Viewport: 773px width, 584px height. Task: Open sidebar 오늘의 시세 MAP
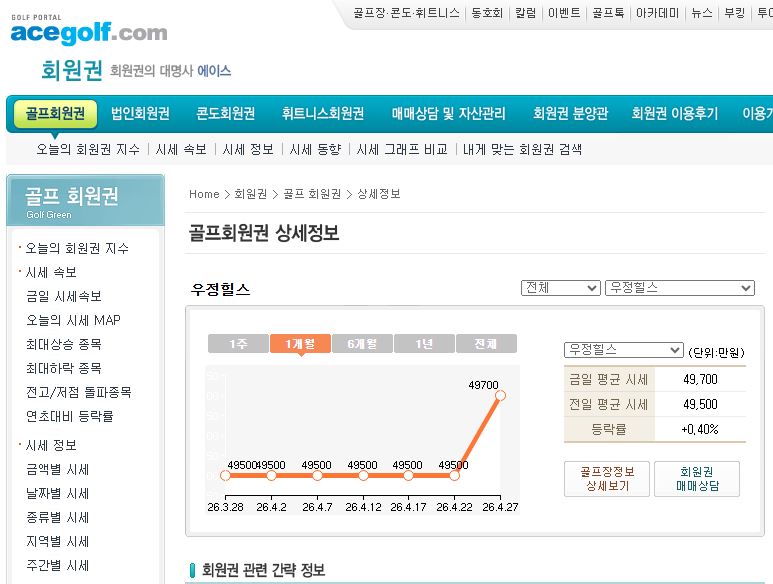click(73, 320)
